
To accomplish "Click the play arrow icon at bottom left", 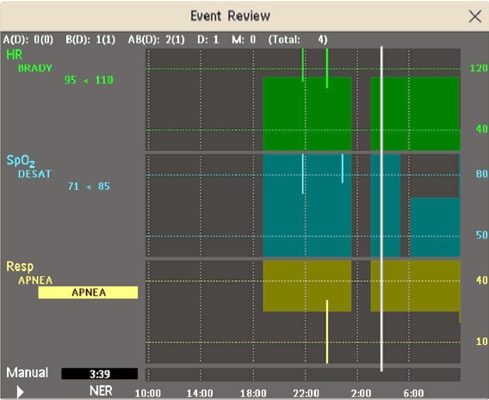I will click(x=20, y=392).
